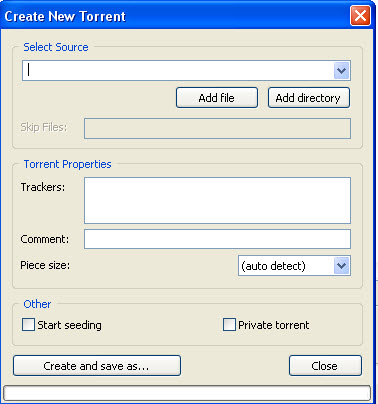Click inside the Select Source path field
The image size is (378, 404).
pos(178,70)
